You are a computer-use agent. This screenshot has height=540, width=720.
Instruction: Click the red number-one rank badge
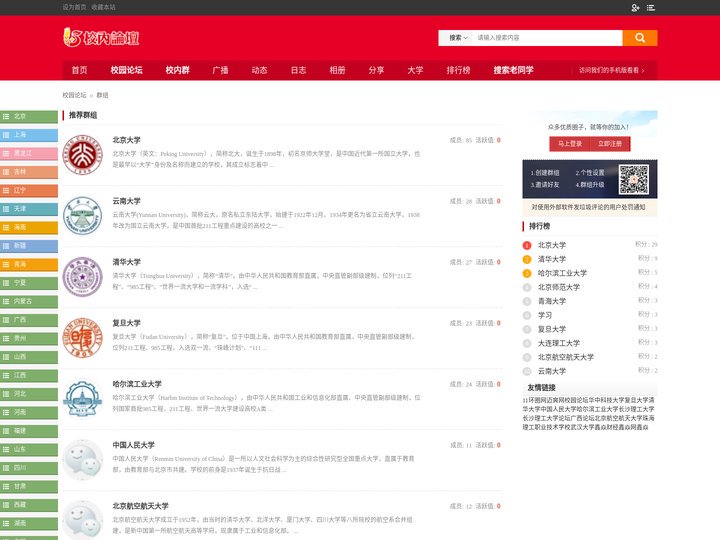[527, 245]
